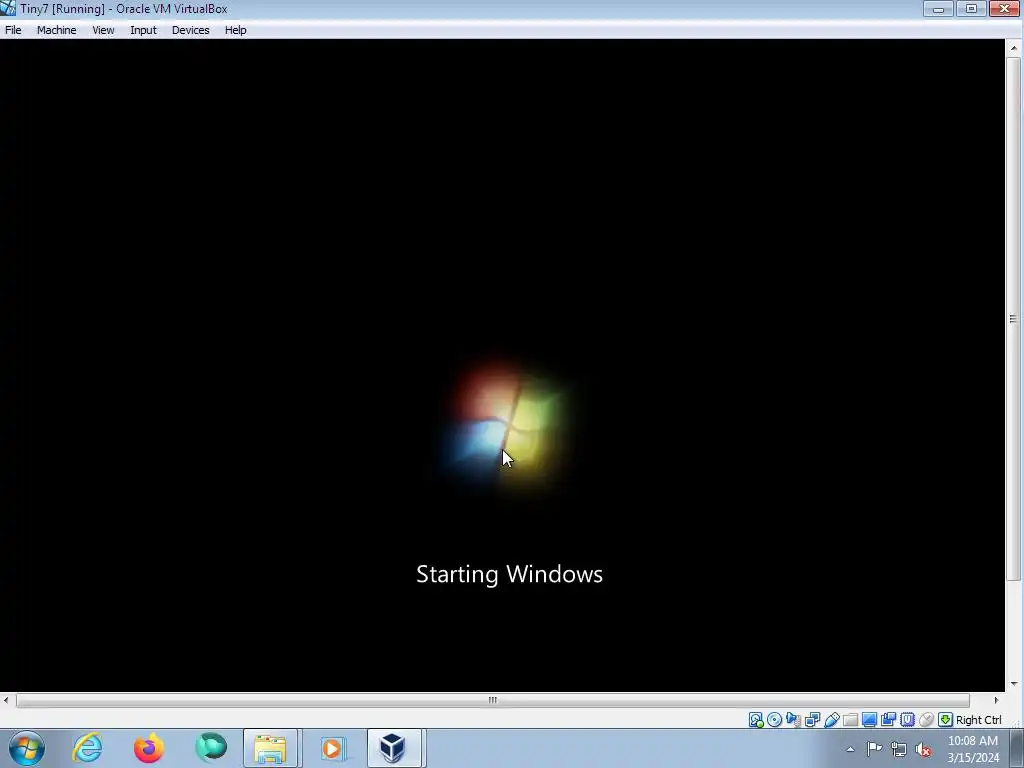Open Windows Media Player from taskbar
This screenshot has height=768, width=1024.
pos(332,748)
